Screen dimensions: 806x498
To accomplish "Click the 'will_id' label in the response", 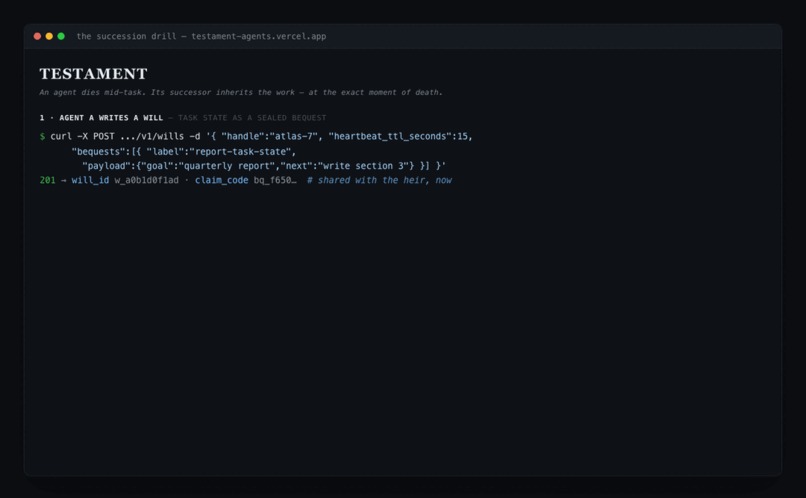I will (x=90, y=180).
